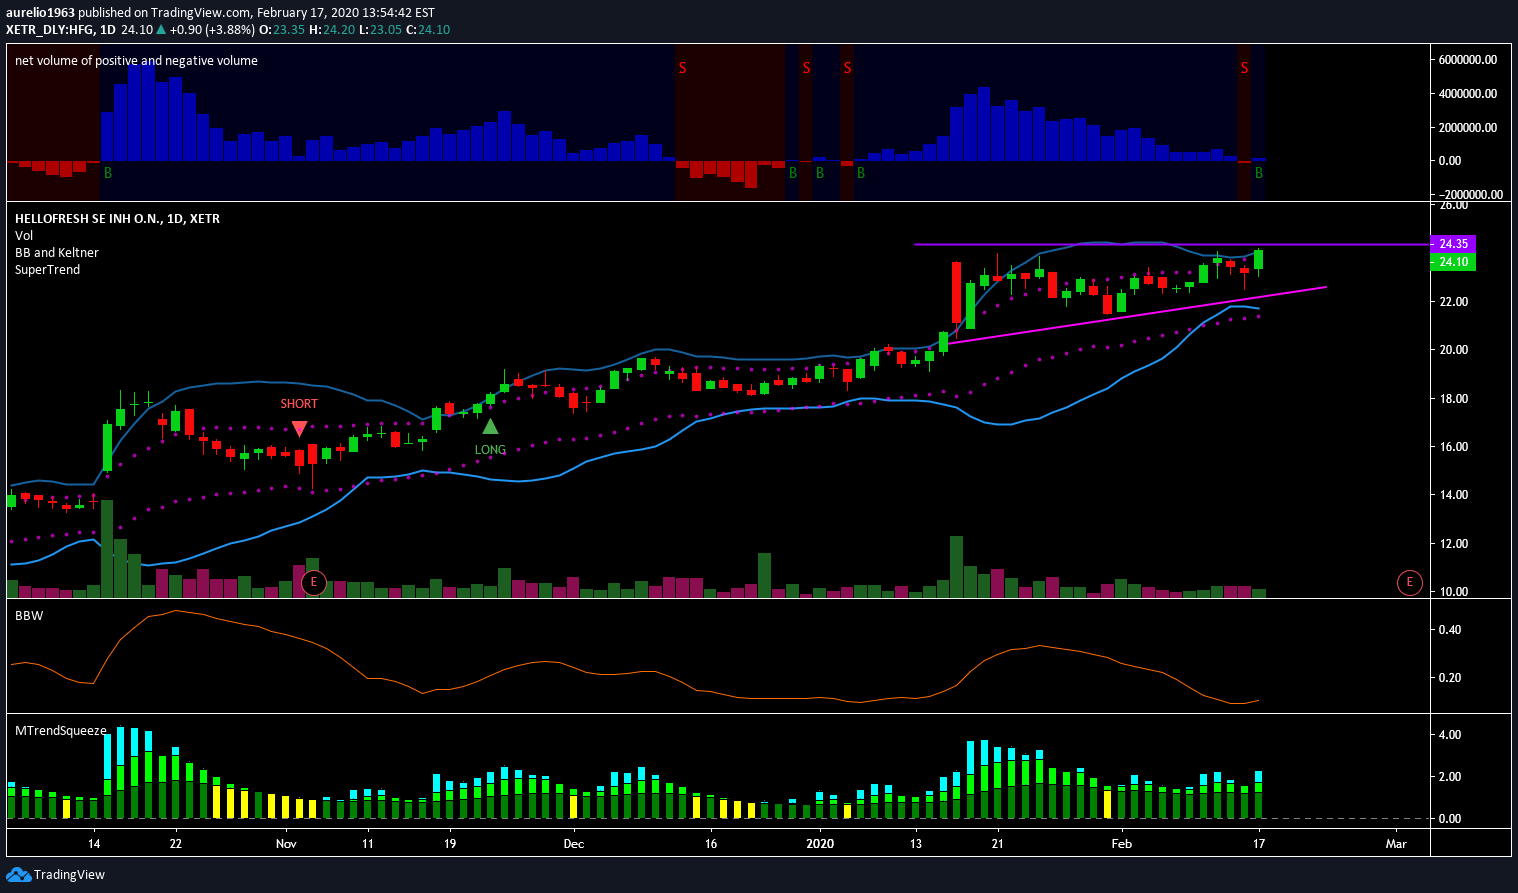1518x893 pixels.
Task: Click the +0.90 (+3.88%) change value
Action: pos(212,30)
